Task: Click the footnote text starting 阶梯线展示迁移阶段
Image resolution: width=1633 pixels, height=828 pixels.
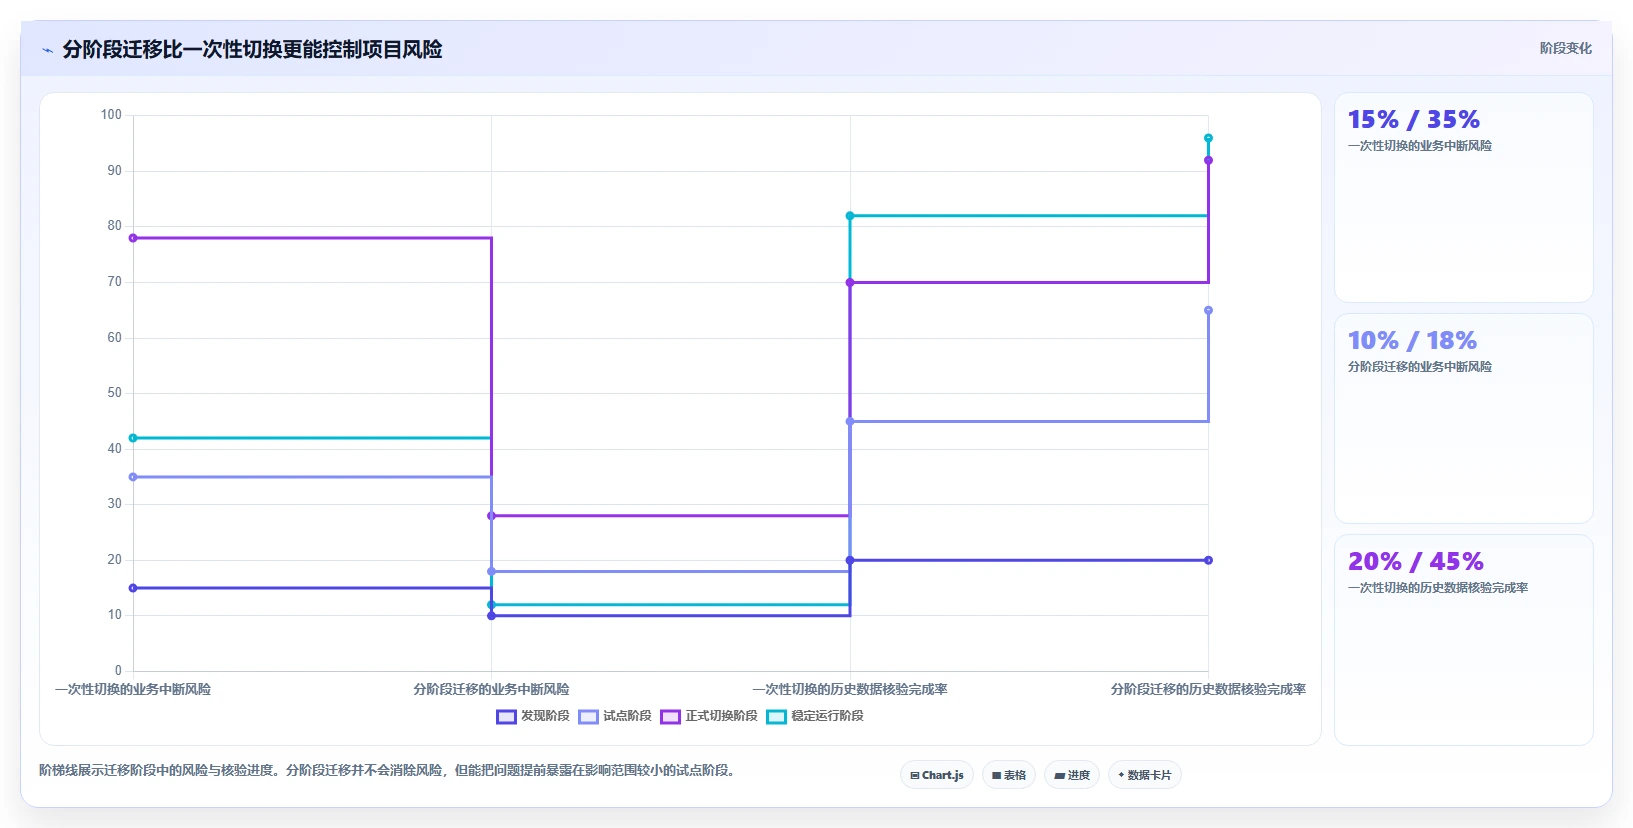Action: point(390,770)
